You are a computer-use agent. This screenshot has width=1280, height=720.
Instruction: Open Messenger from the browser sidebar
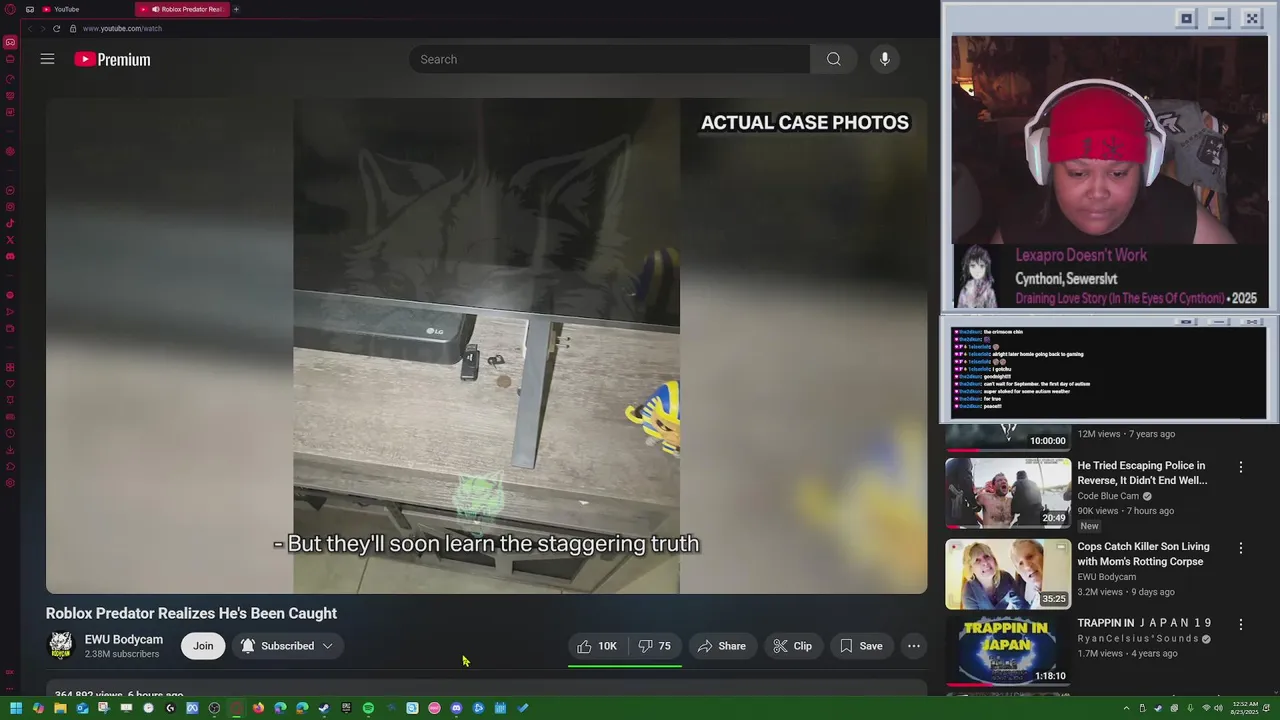point(10,190)
